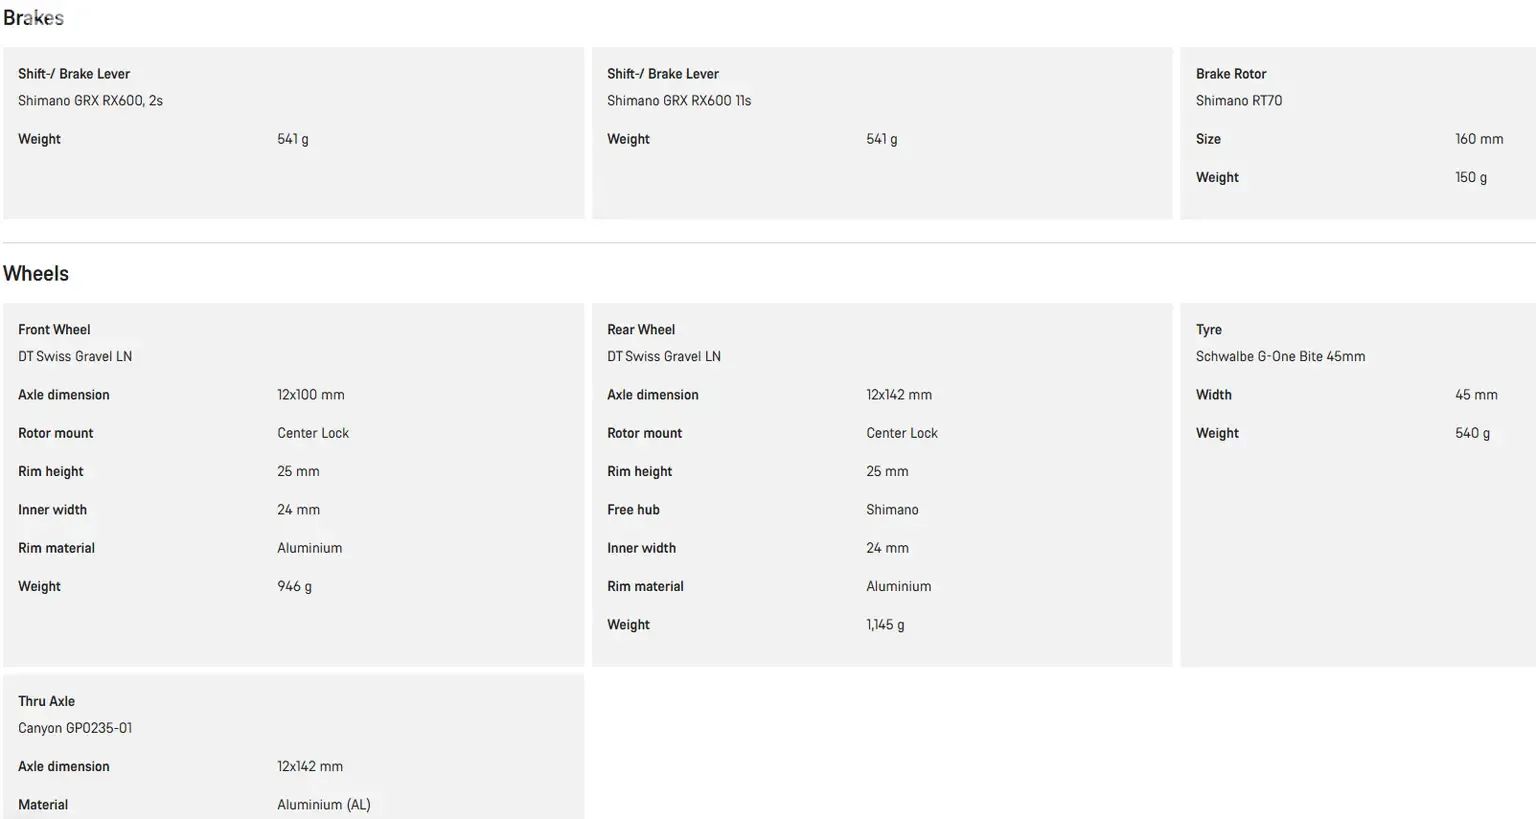Click the Wheels section heading
The image size is (1536, 819).
[36, 274]
